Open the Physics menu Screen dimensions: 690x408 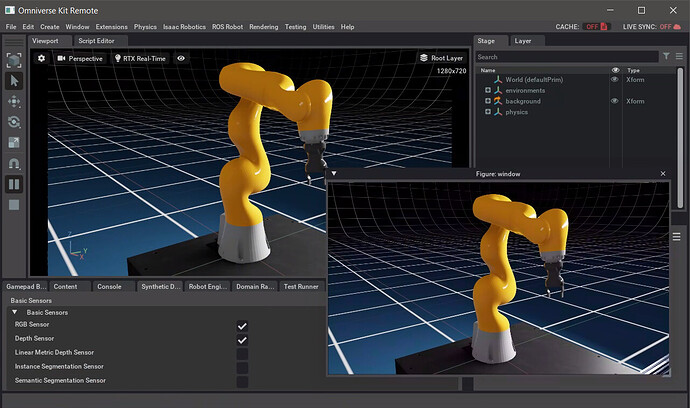point(145,27)
